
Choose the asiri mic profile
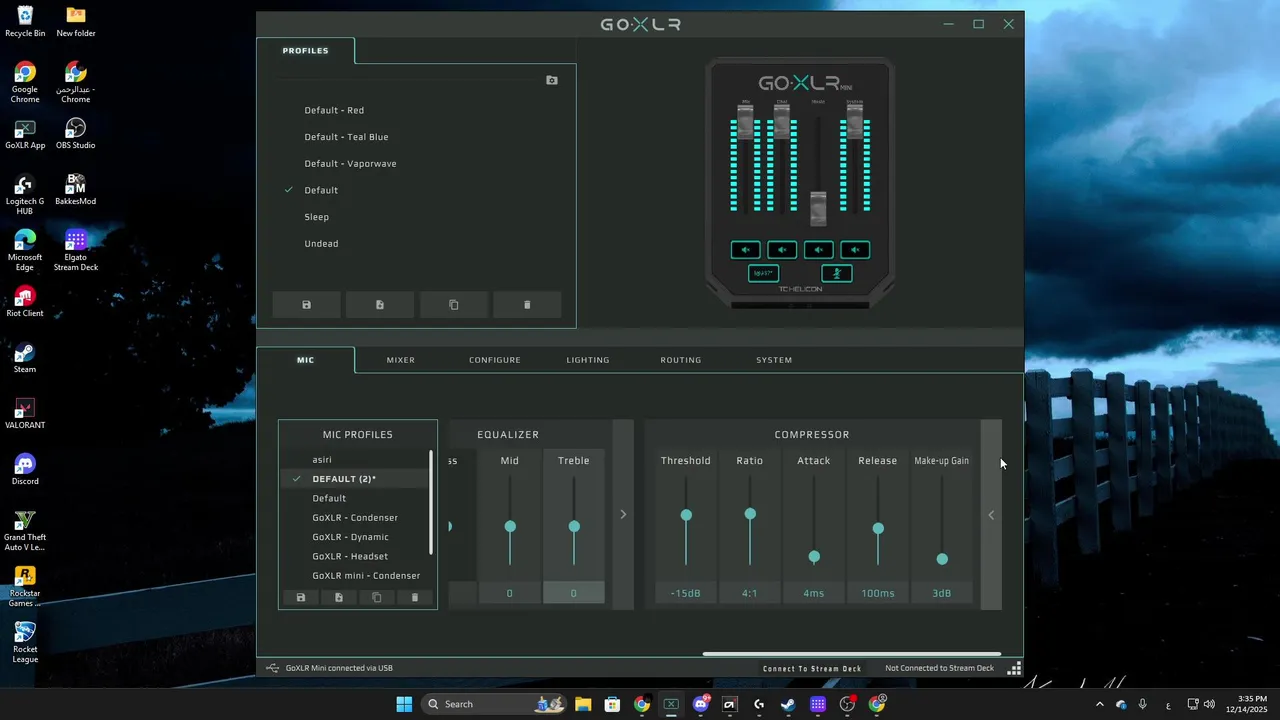322,460
